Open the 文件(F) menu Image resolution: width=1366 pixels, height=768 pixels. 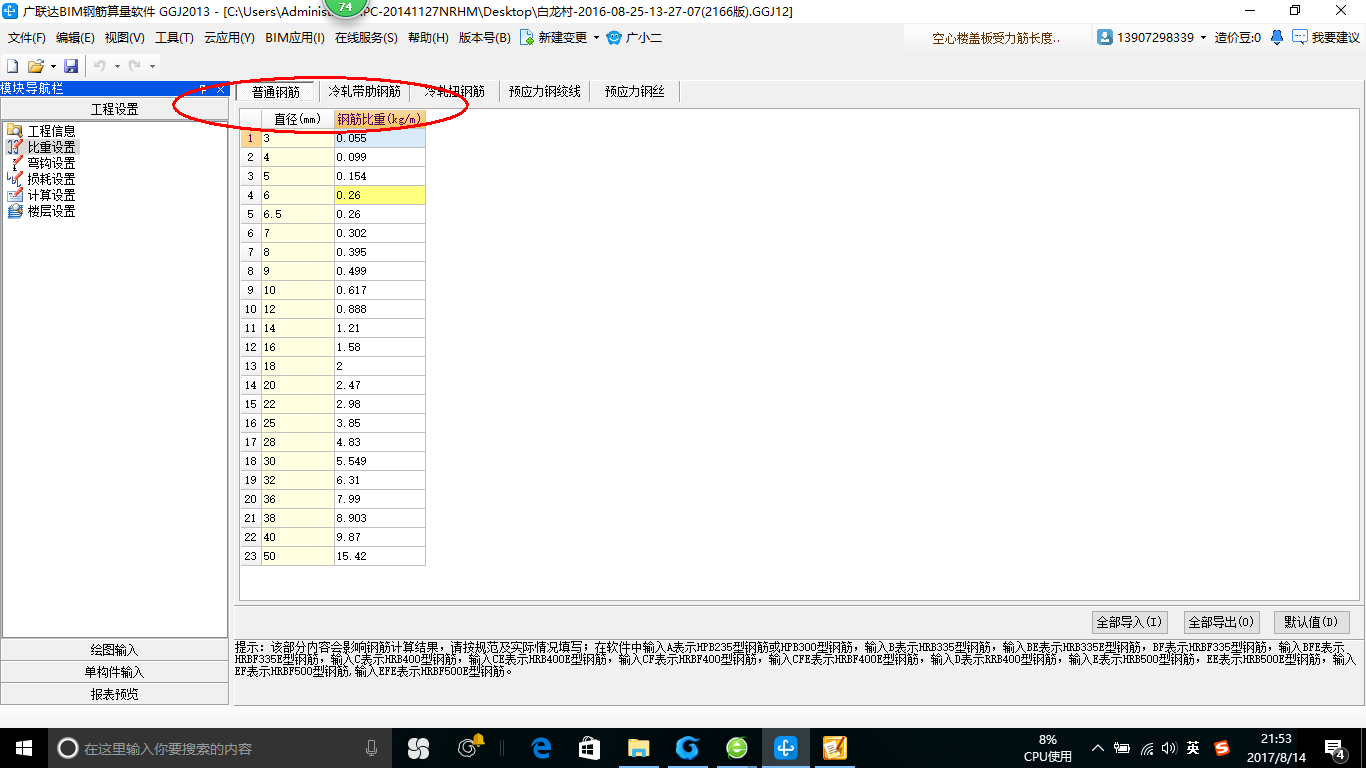[27, 38]
